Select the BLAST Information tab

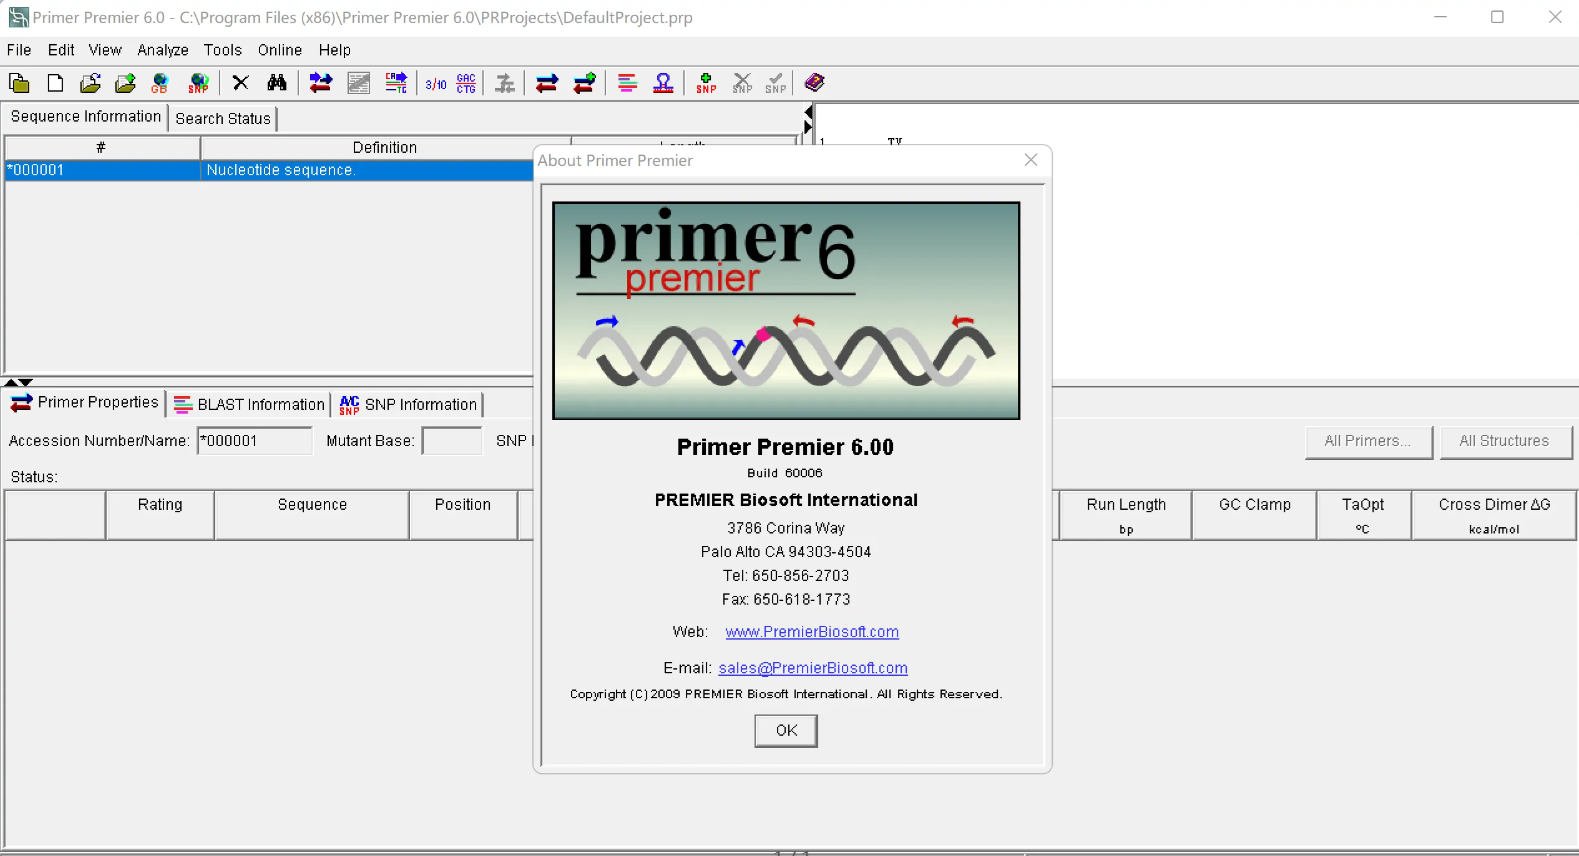249,404
